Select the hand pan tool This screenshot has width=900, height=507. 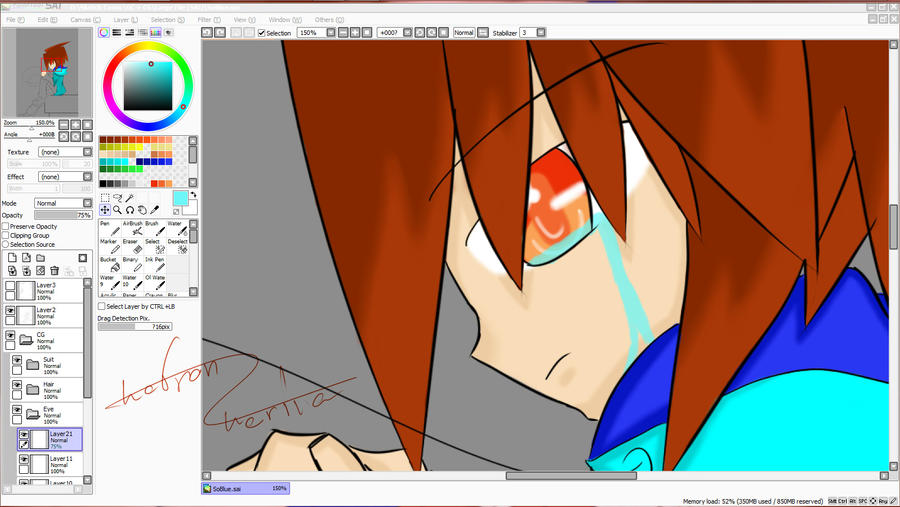[x=142, y=210]
